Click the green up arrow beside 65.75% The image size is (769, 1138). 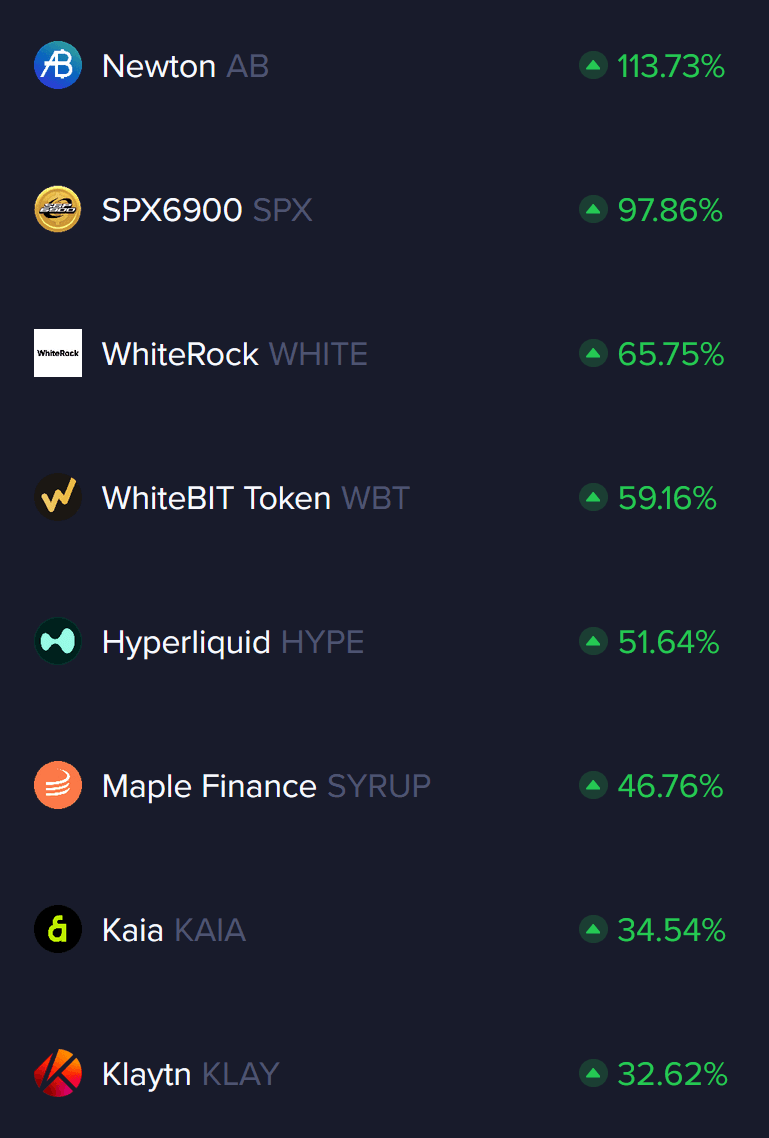pos(593,354)
